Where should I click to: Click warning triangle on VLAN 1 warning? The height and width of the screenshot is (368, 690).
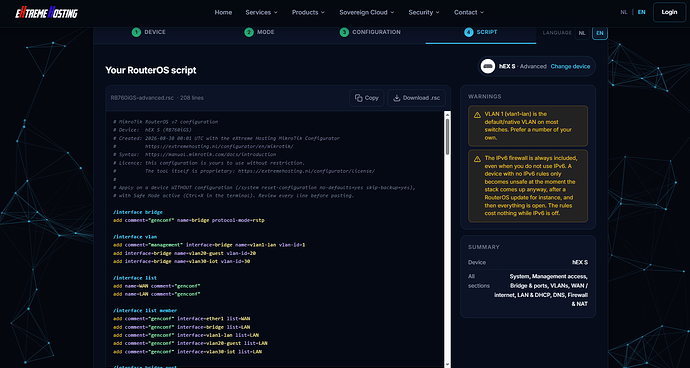tap(477, 115)
